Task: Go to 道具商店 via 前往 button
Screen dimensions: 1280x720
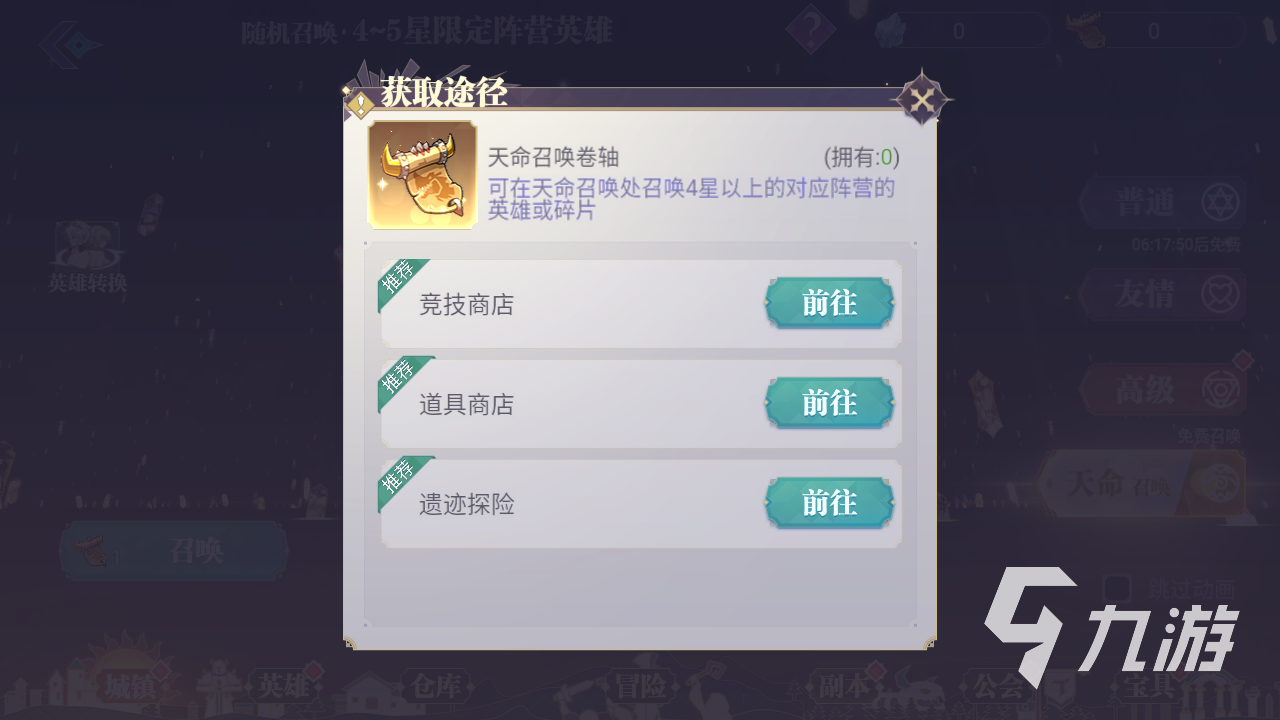Action: pyautogui.click(x=829, y=403)
